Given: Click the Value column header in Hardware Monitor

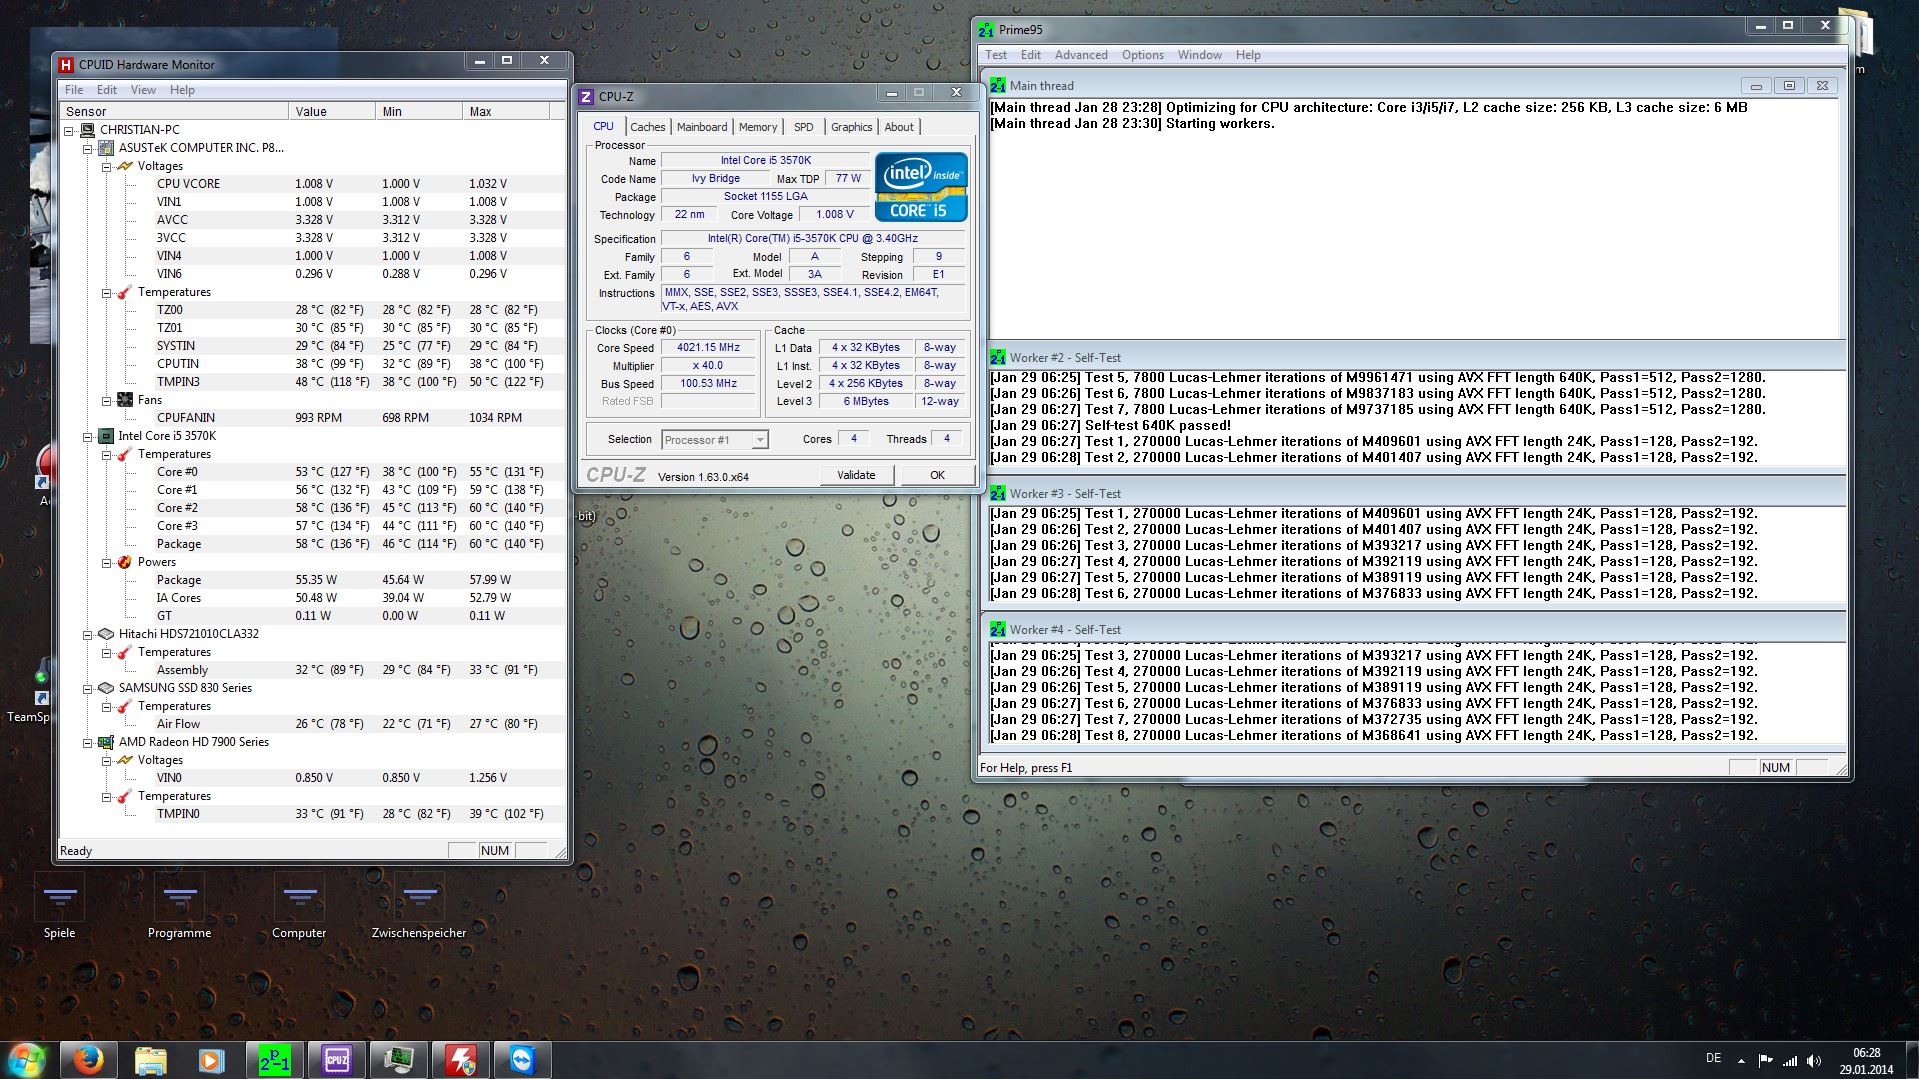Looking at the screenshot, I should tap(331, 111).
